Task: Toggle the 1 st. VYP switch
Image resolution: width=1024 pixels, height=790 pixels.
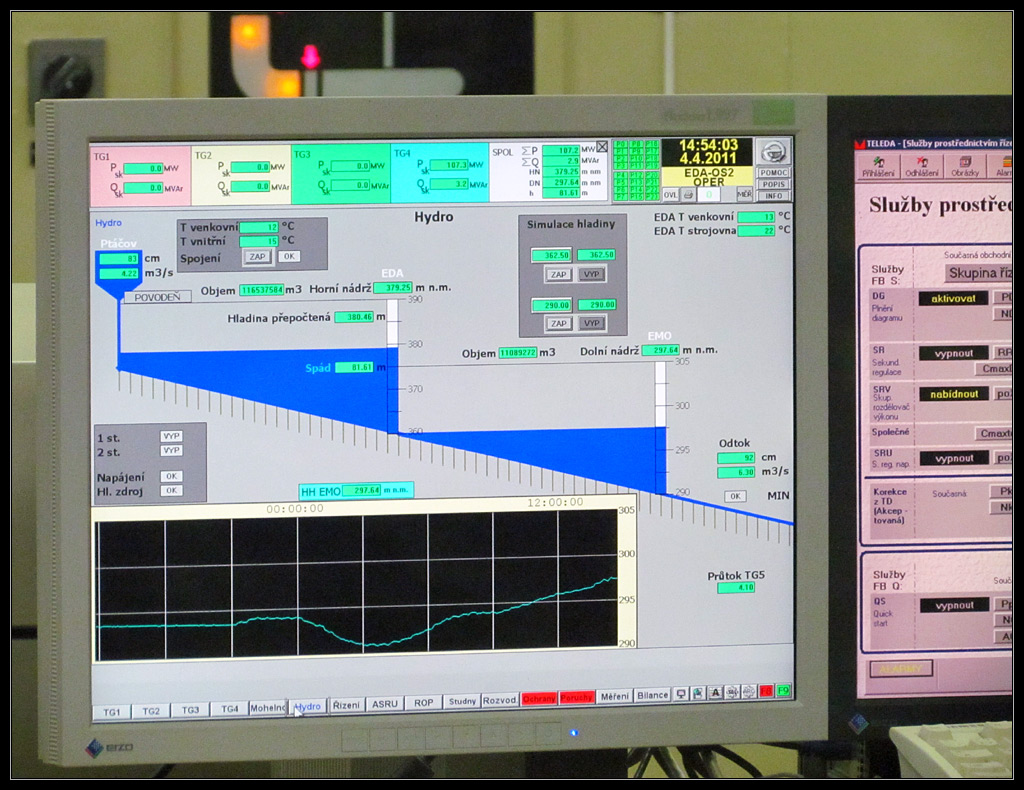Action: coord(171,436)
